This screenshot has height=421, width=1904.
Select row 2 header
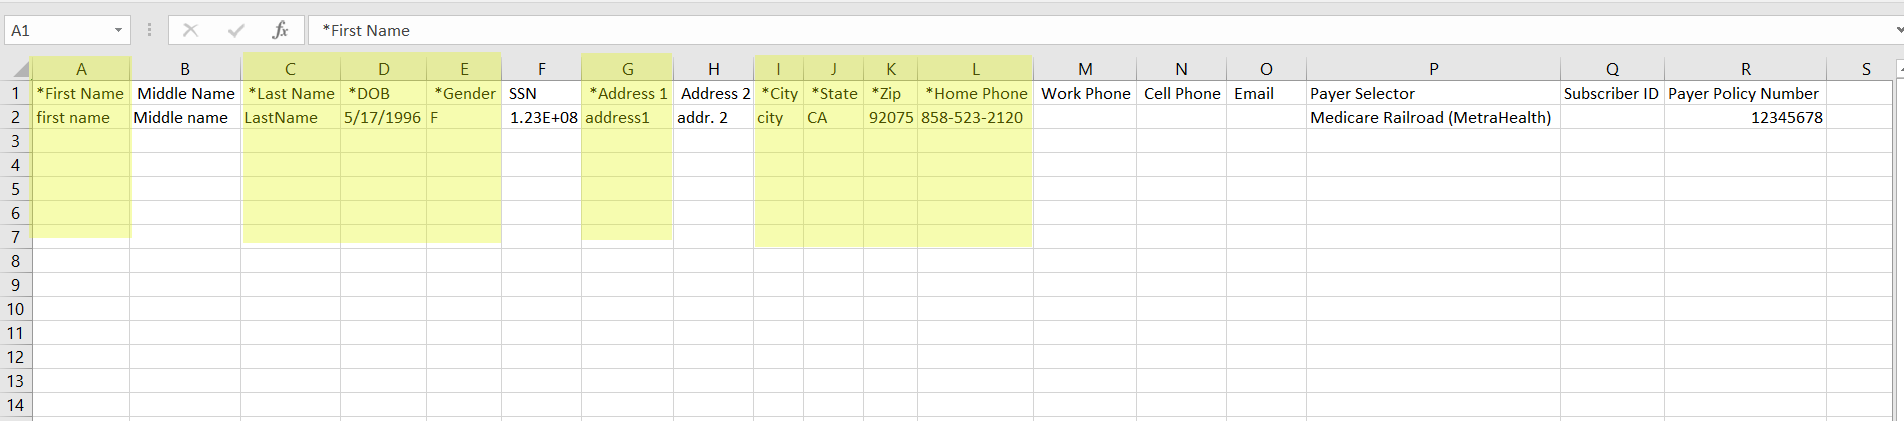click(x=16, y=117)
